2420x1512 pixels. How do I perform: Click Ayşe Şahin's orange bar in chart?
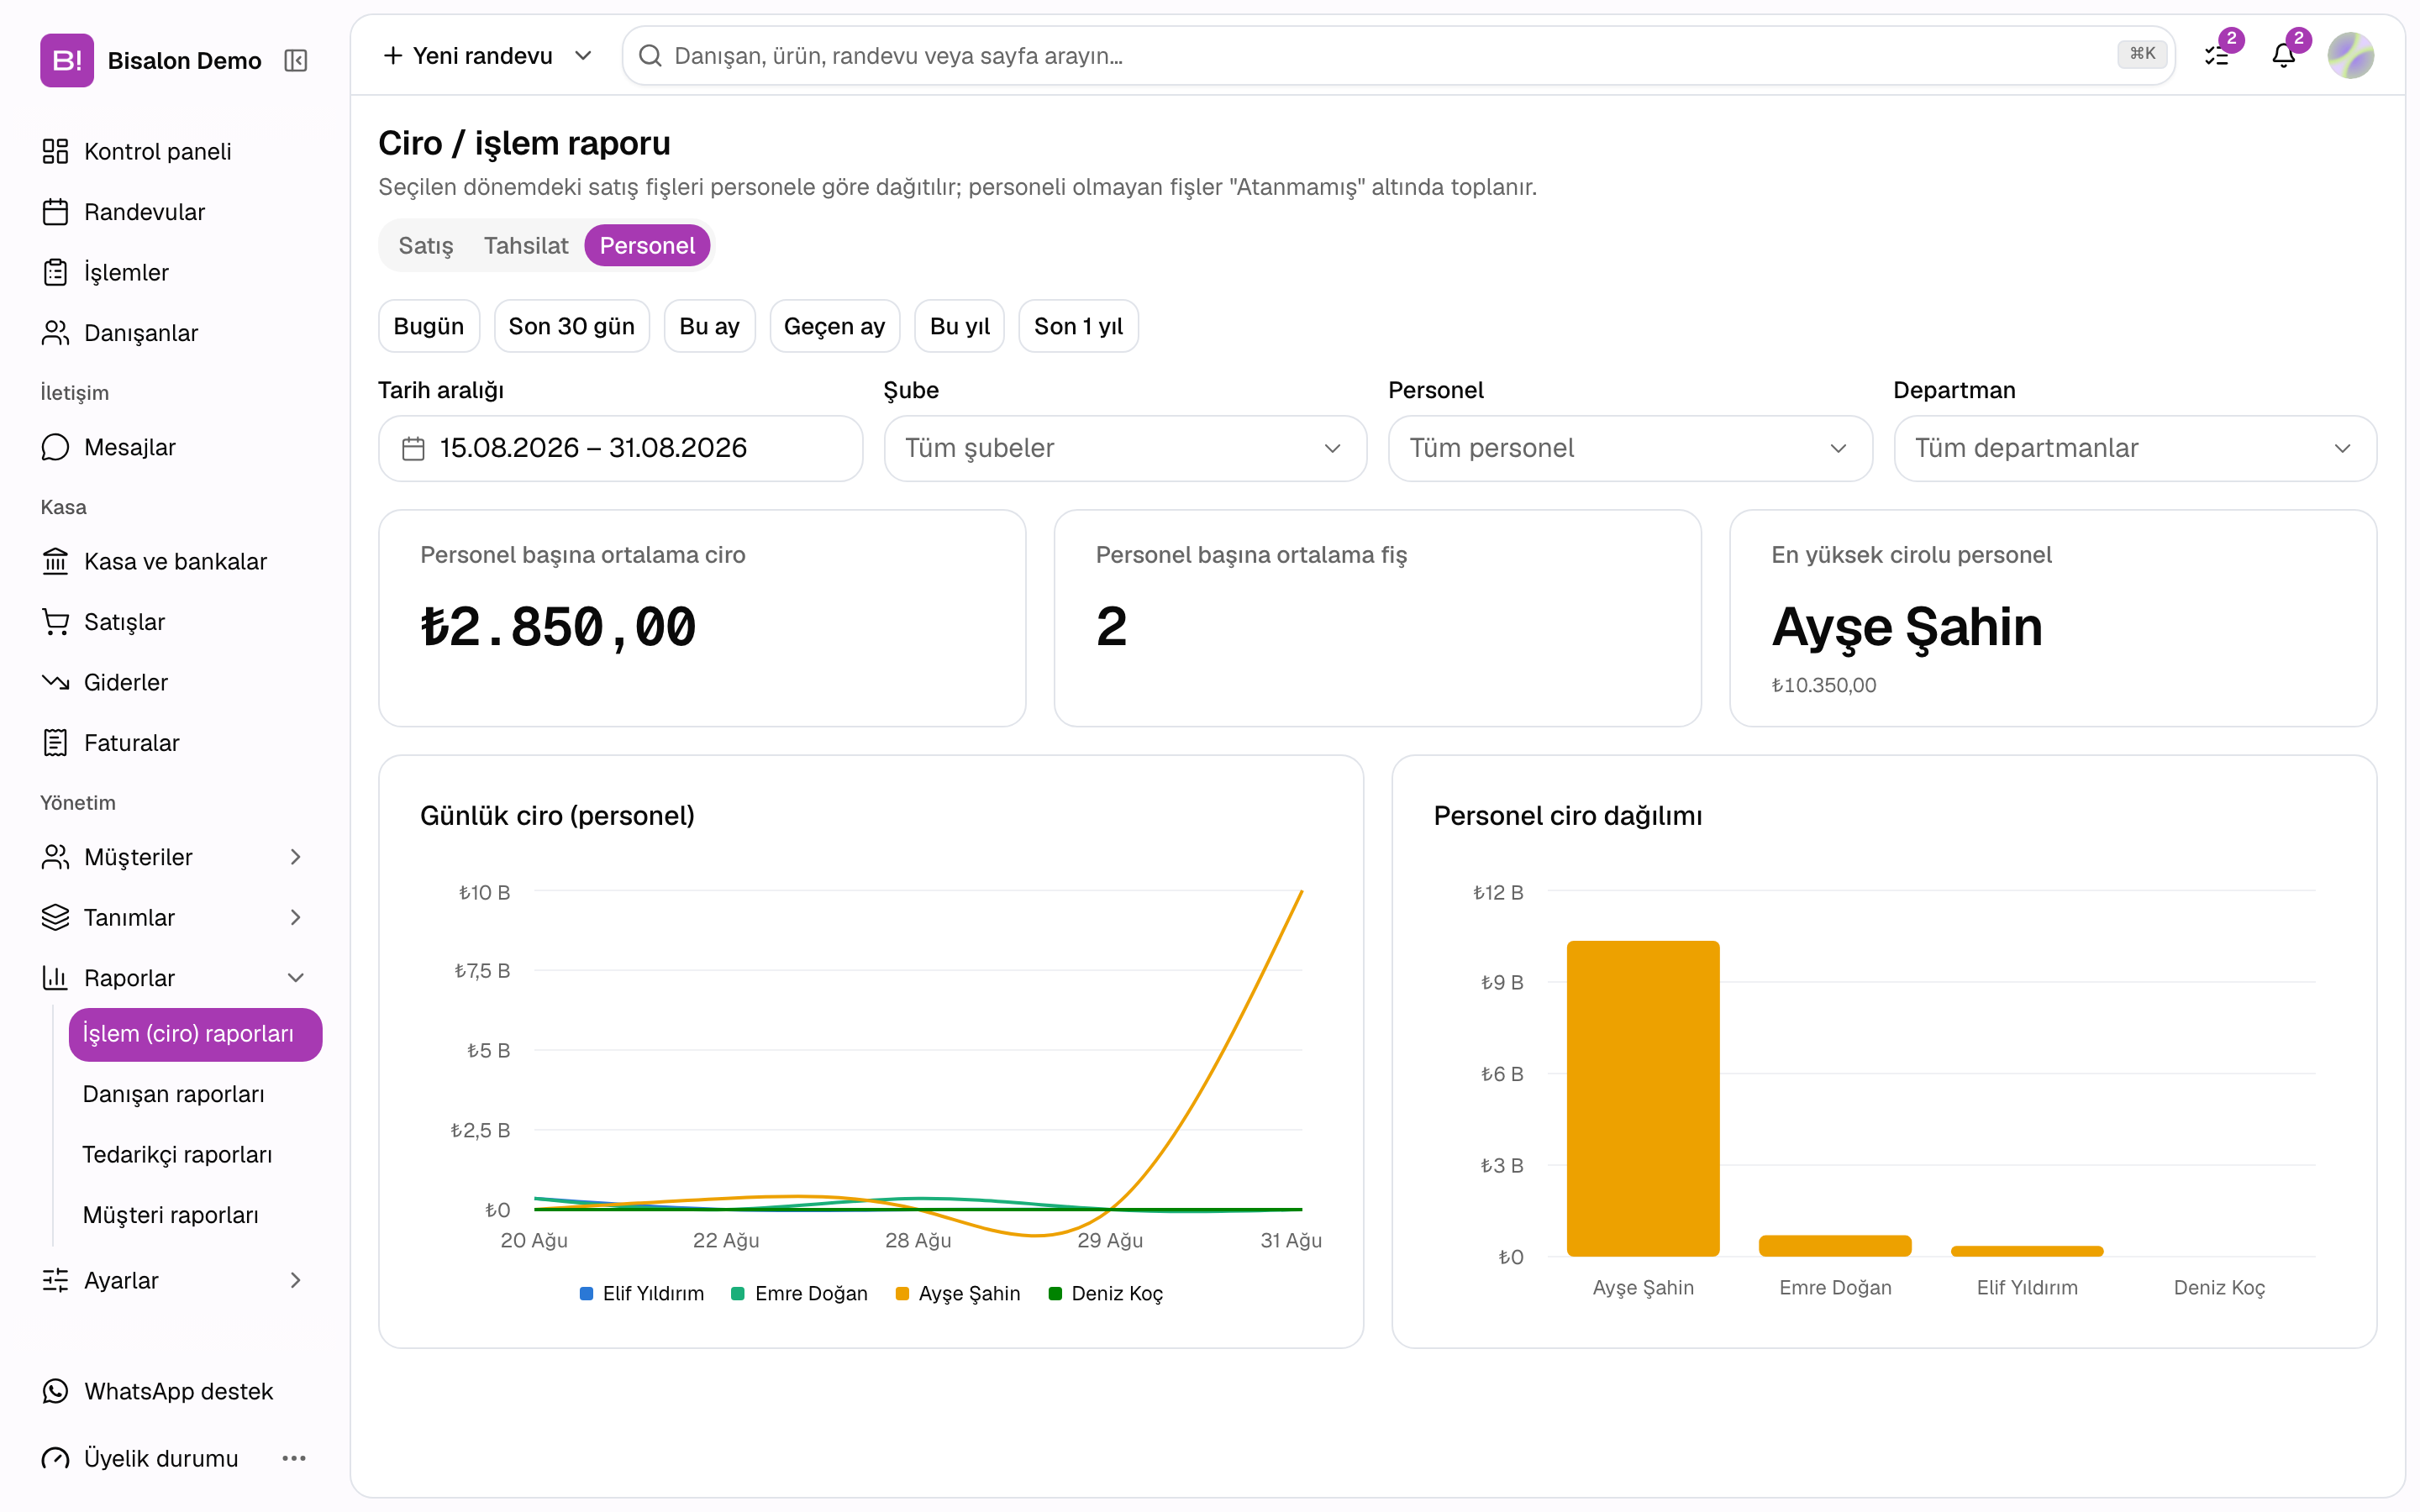pyautogui.click(x=1643, y=1098)
